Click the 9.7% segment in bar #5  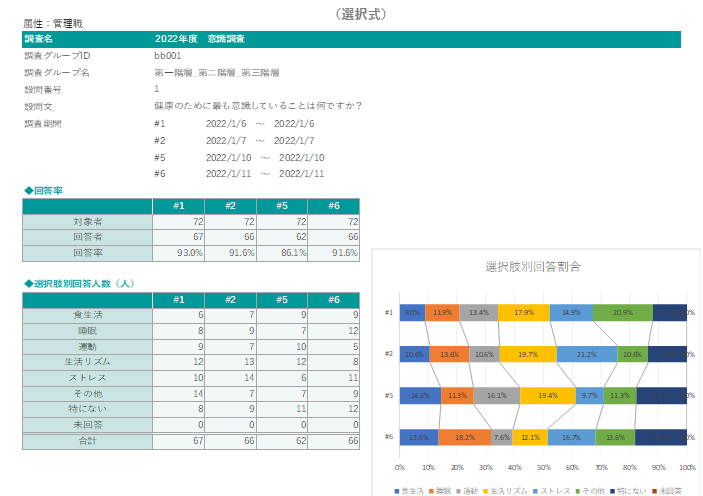(590, 396)
